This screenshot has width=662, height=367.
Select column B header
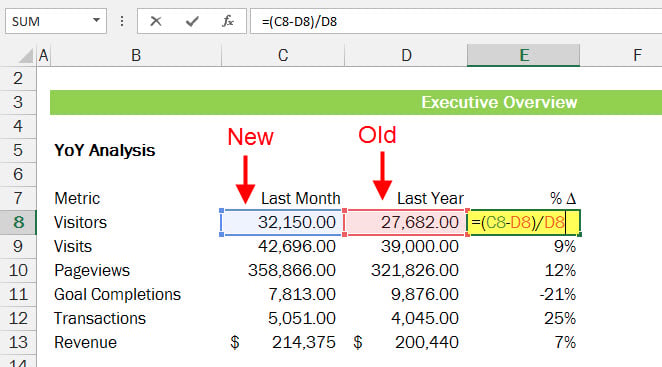click(x=136, y=55)
